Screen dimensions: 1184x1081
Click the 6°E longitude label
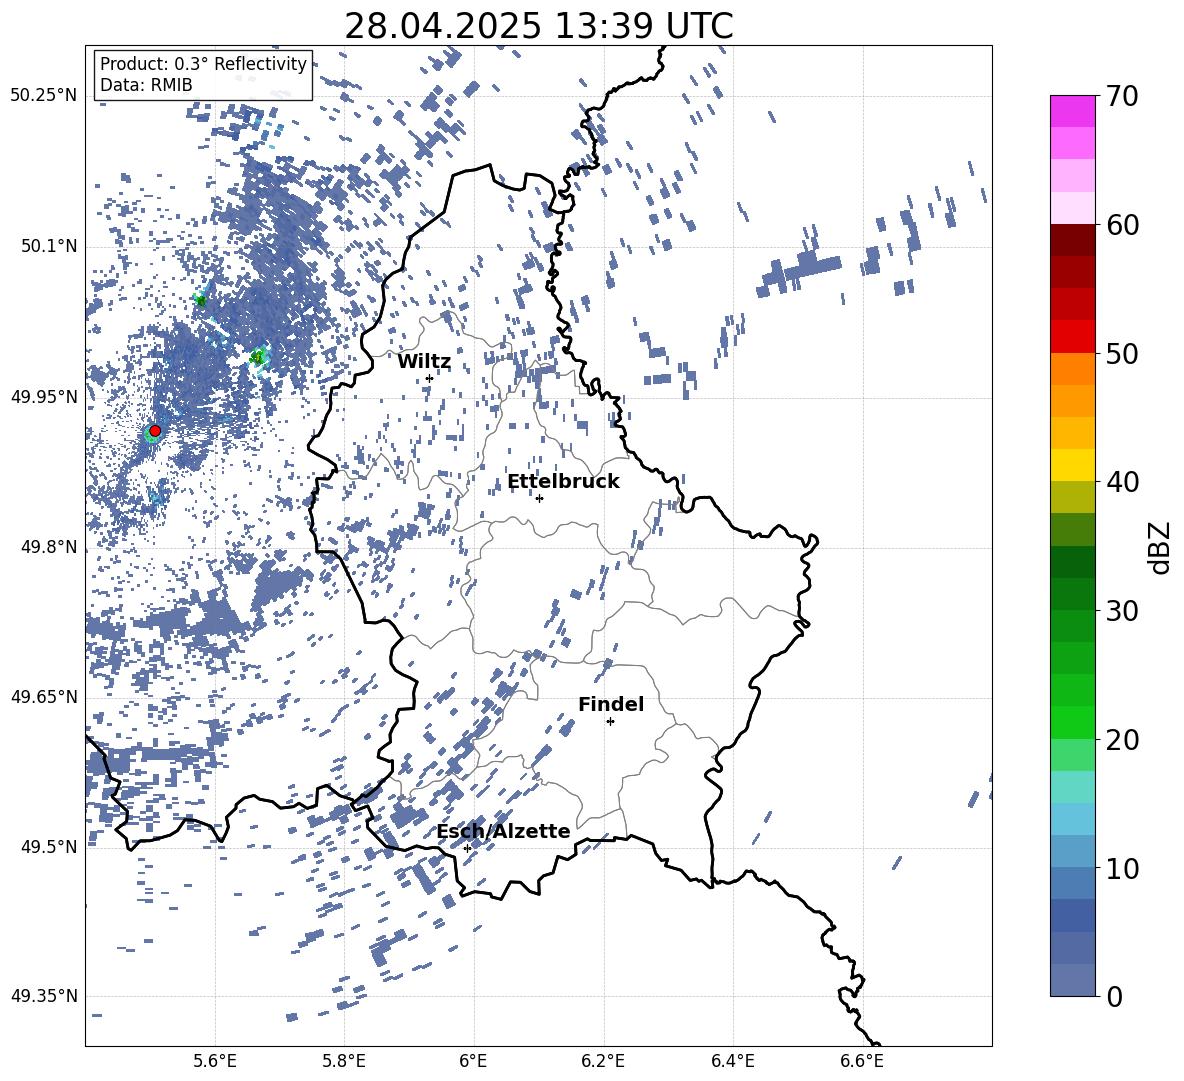tap(473, 1061)
